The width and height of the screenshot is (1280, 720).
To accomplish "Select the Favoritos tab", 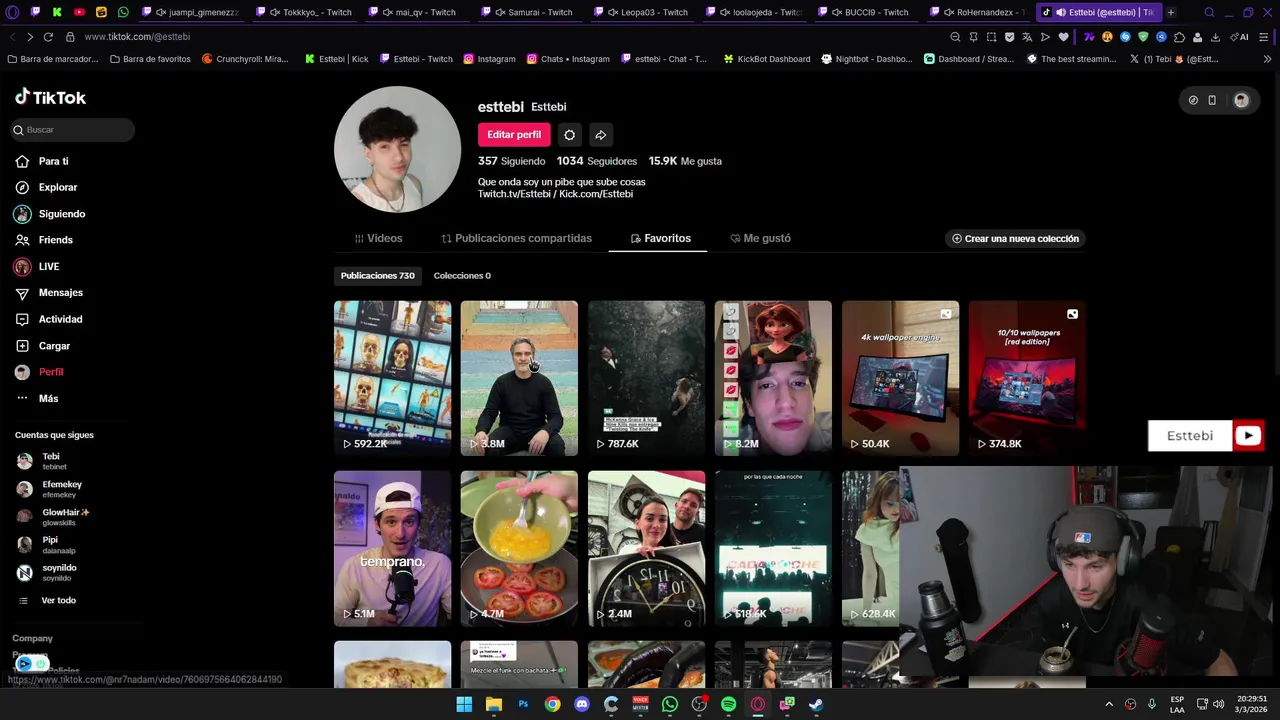I will coord(660,239).
